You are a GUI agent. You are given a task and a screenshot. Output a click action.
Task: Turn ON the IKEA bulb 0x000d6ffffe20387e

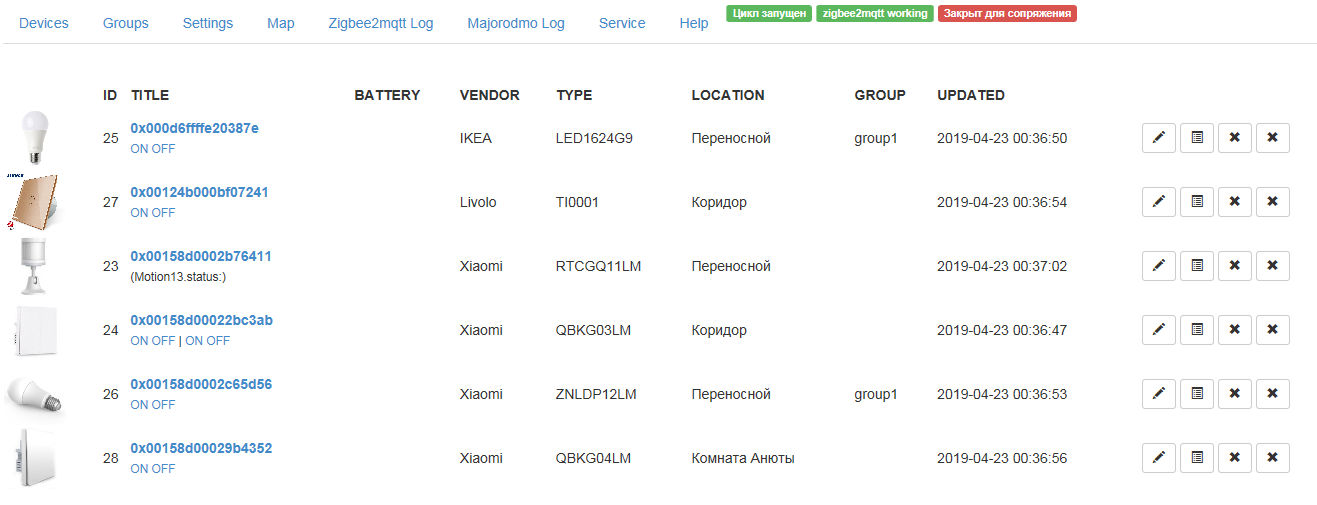[139, 149]
